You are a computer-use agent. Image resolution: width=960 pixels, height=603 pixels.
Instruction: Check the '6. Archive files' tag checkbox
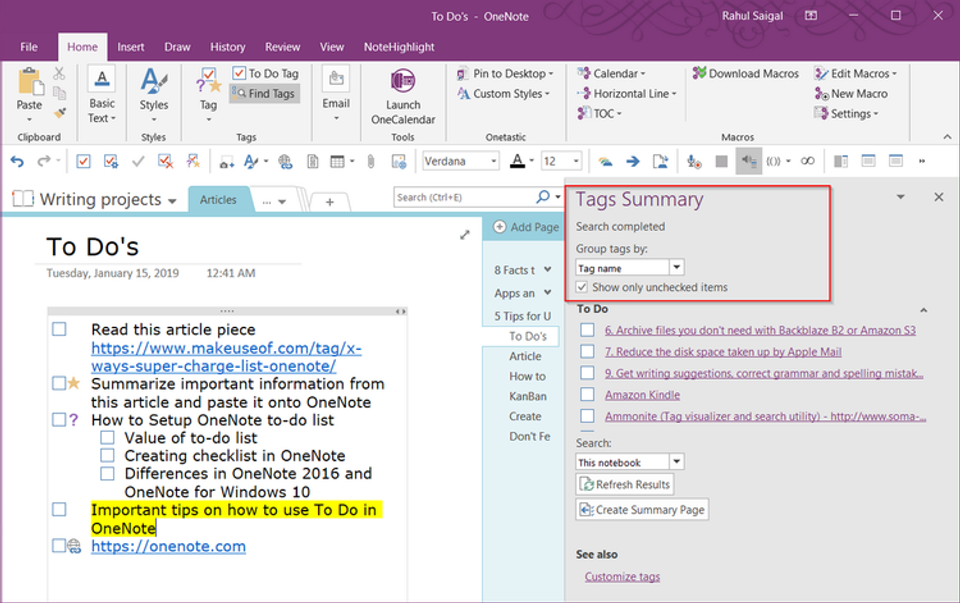pos(587,330)
